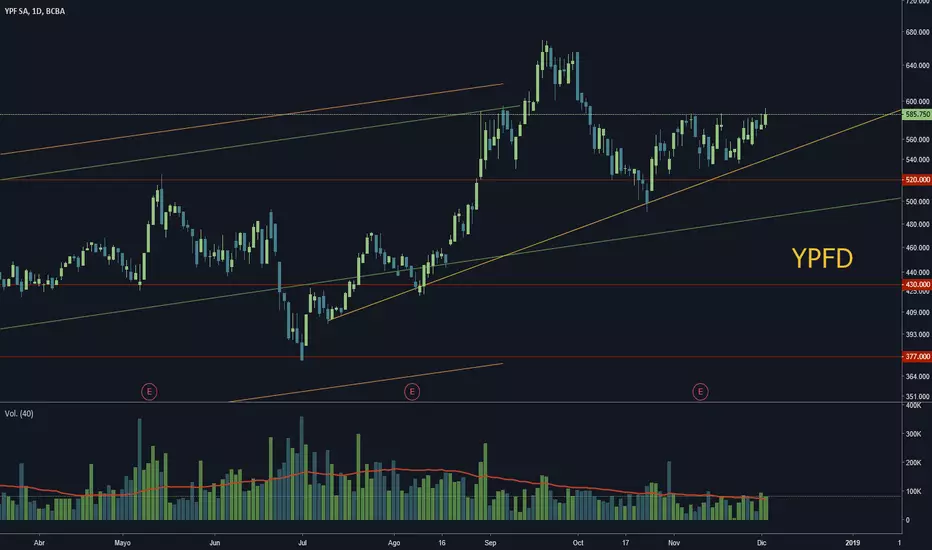Click the 364.000 price axis label

(x=917, y=377)
